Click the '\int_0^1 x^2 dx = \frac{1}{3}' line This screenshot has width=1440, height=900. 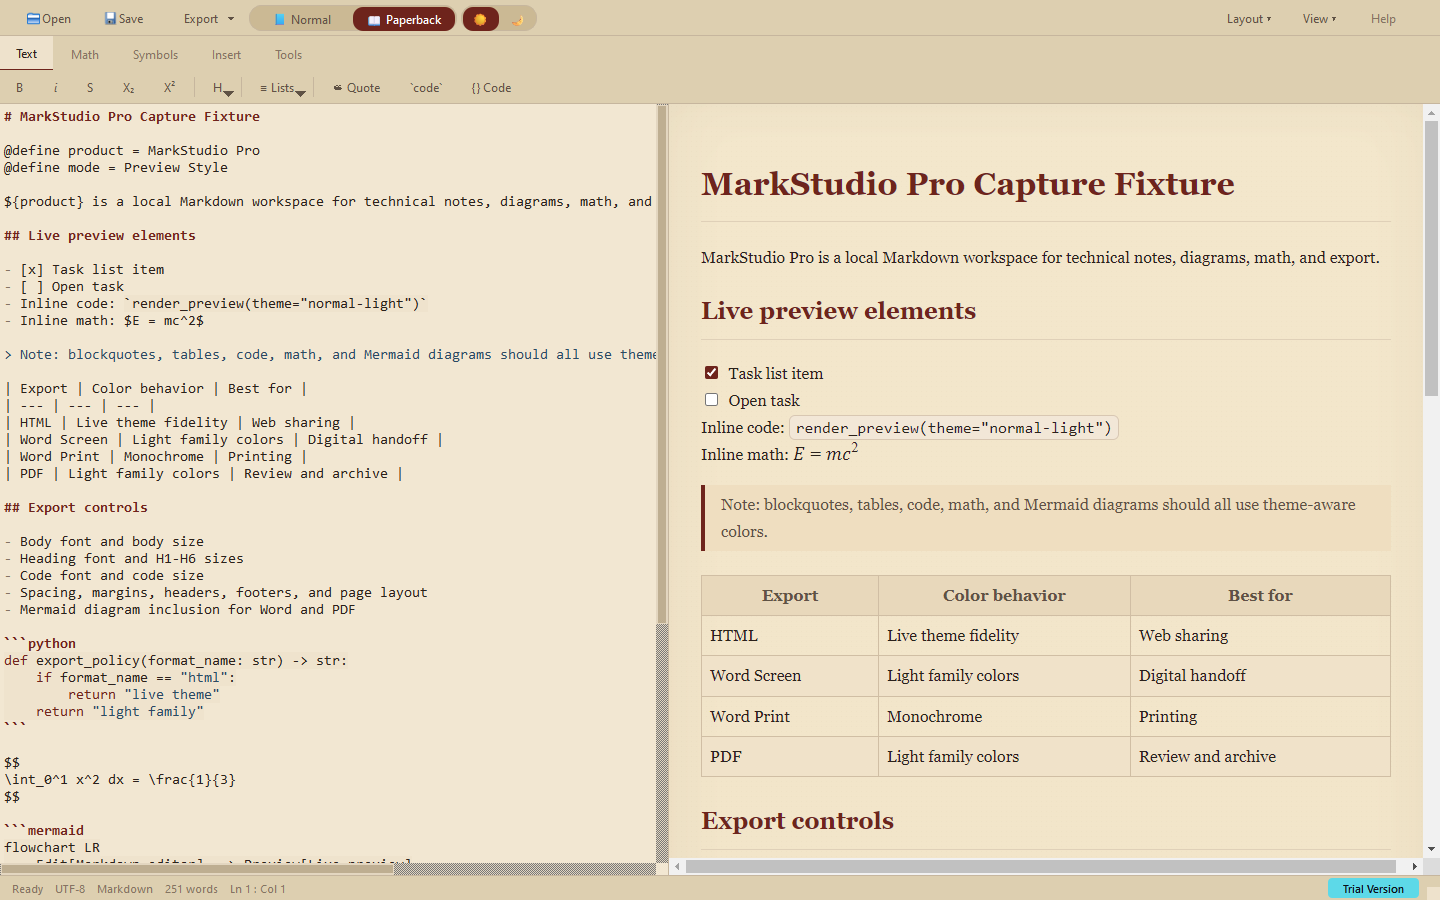pos(120,780)
